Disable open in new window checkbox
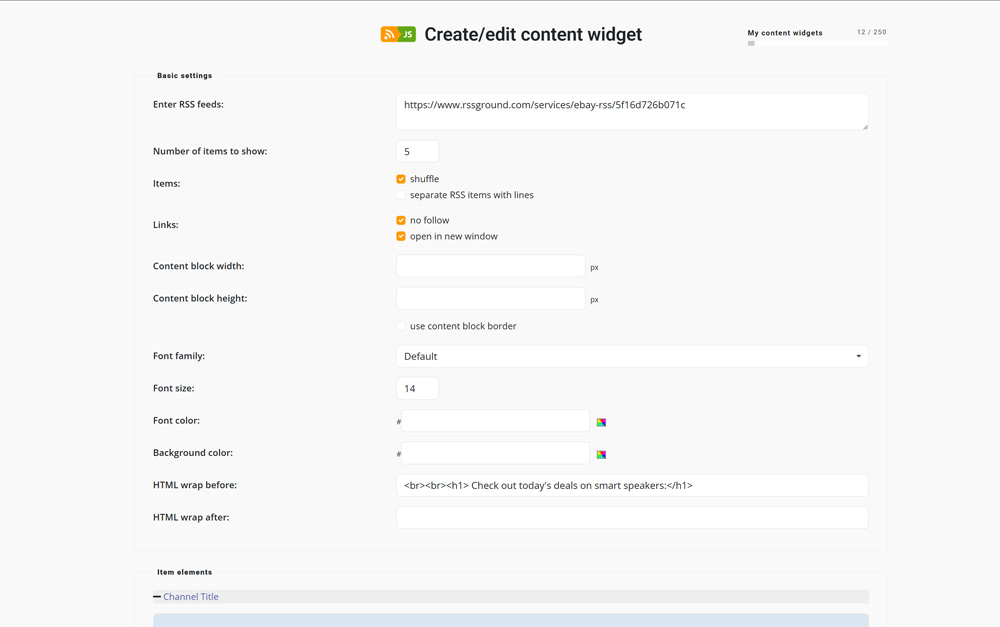 (401, 236)
